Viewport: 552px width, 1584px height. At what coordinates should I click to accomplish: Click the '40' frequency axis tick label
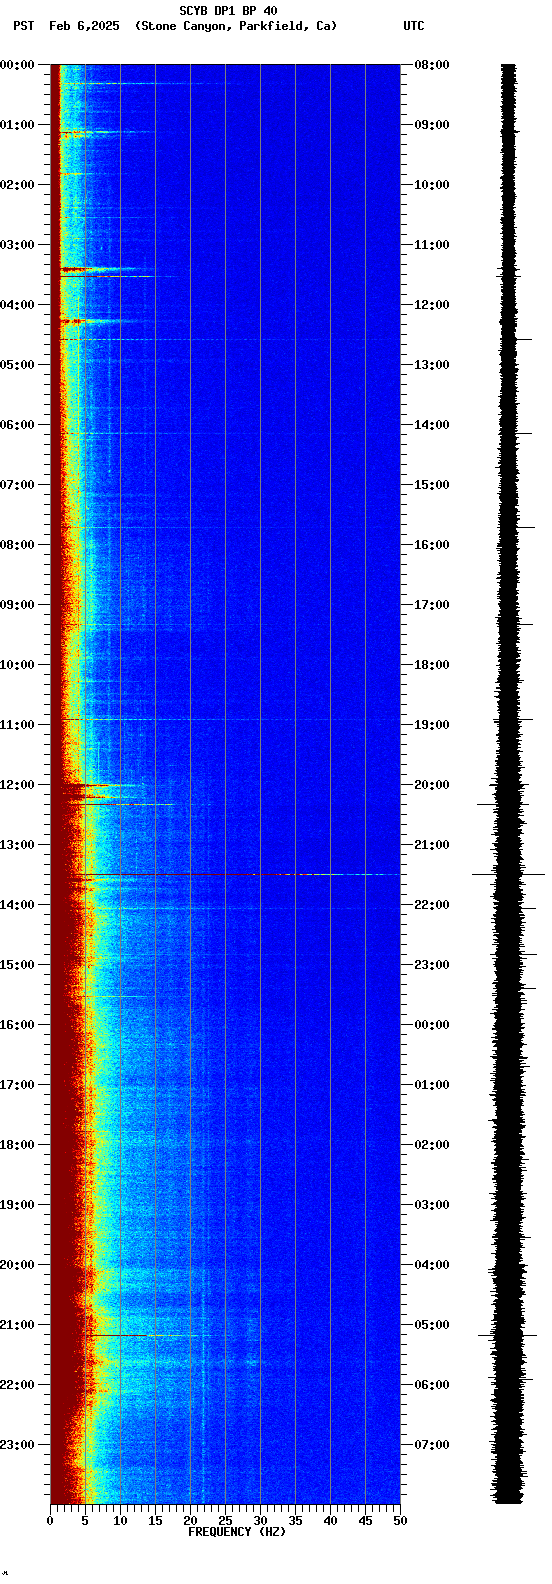pos(330,1521)
